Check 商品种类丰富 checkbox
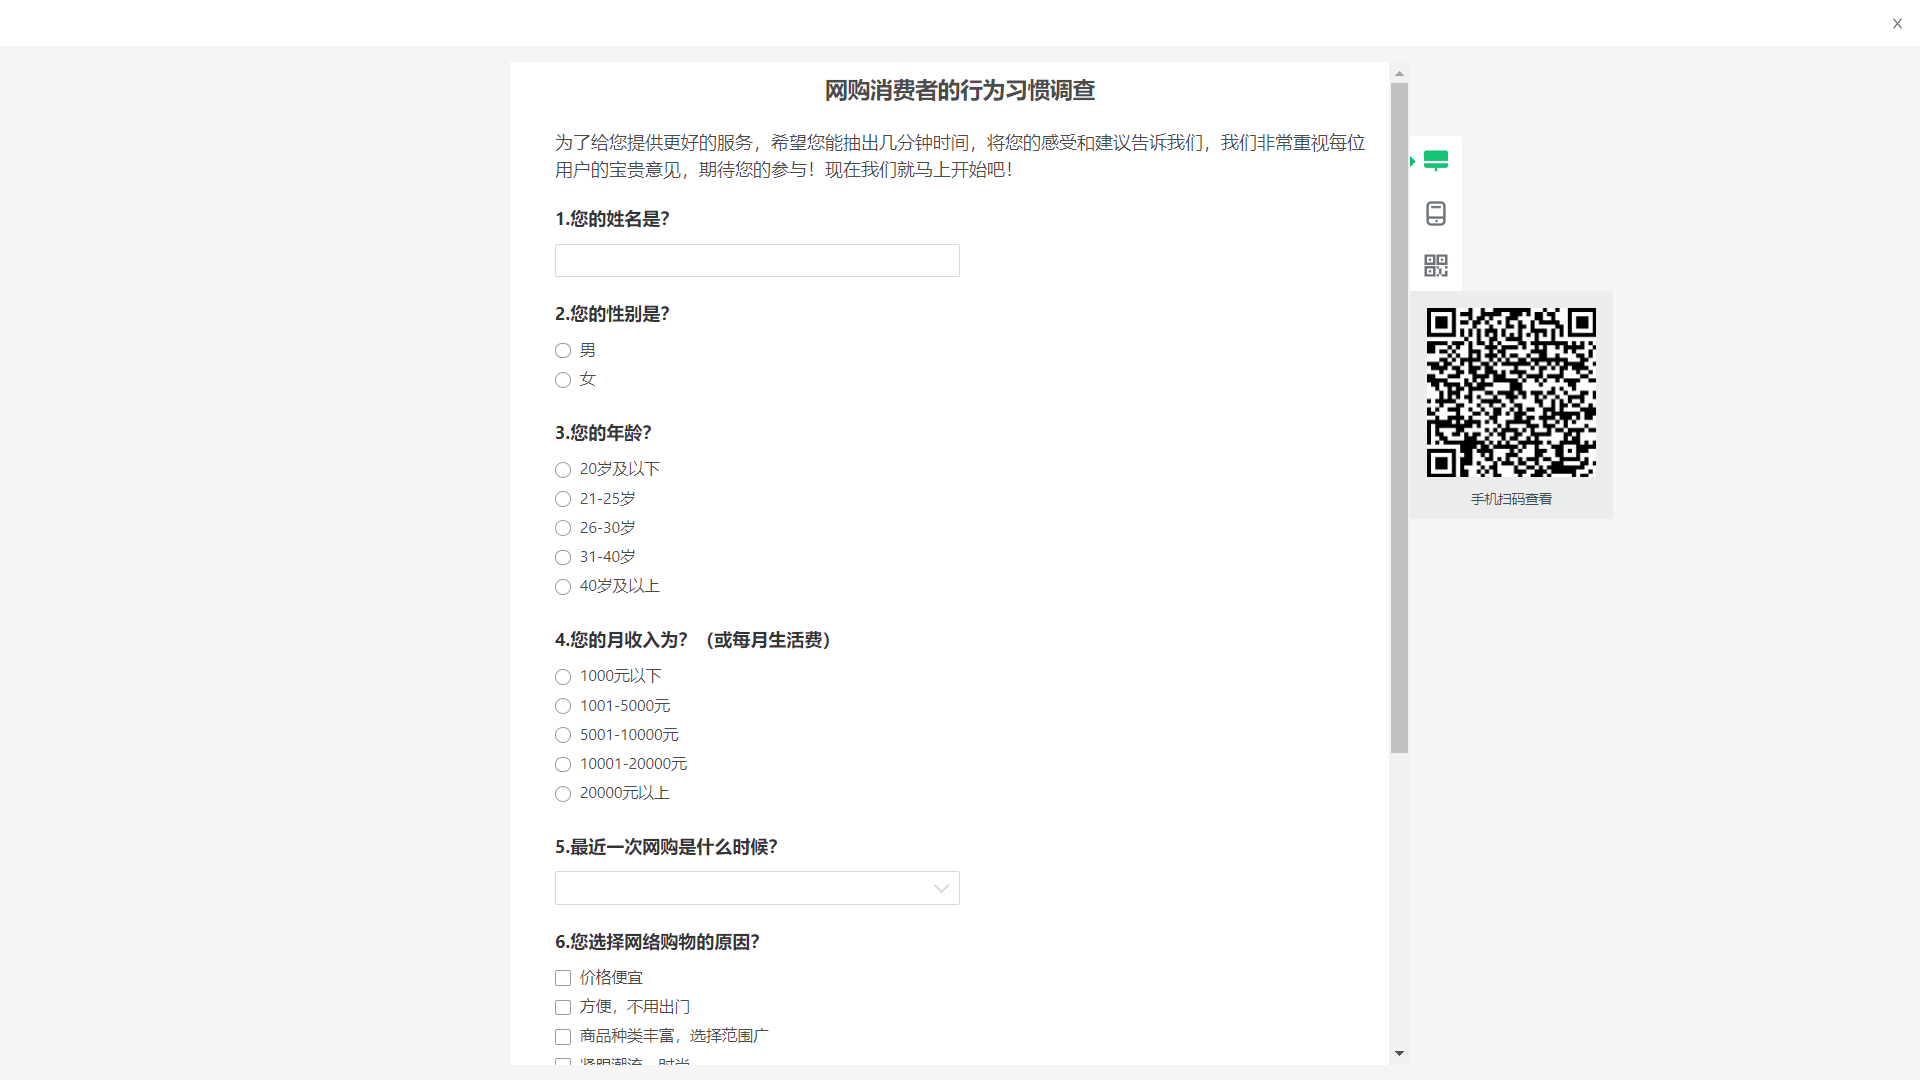The height and width of the screenshot is (1080, 1920). pyautogui.click(x=563, y=1037)
